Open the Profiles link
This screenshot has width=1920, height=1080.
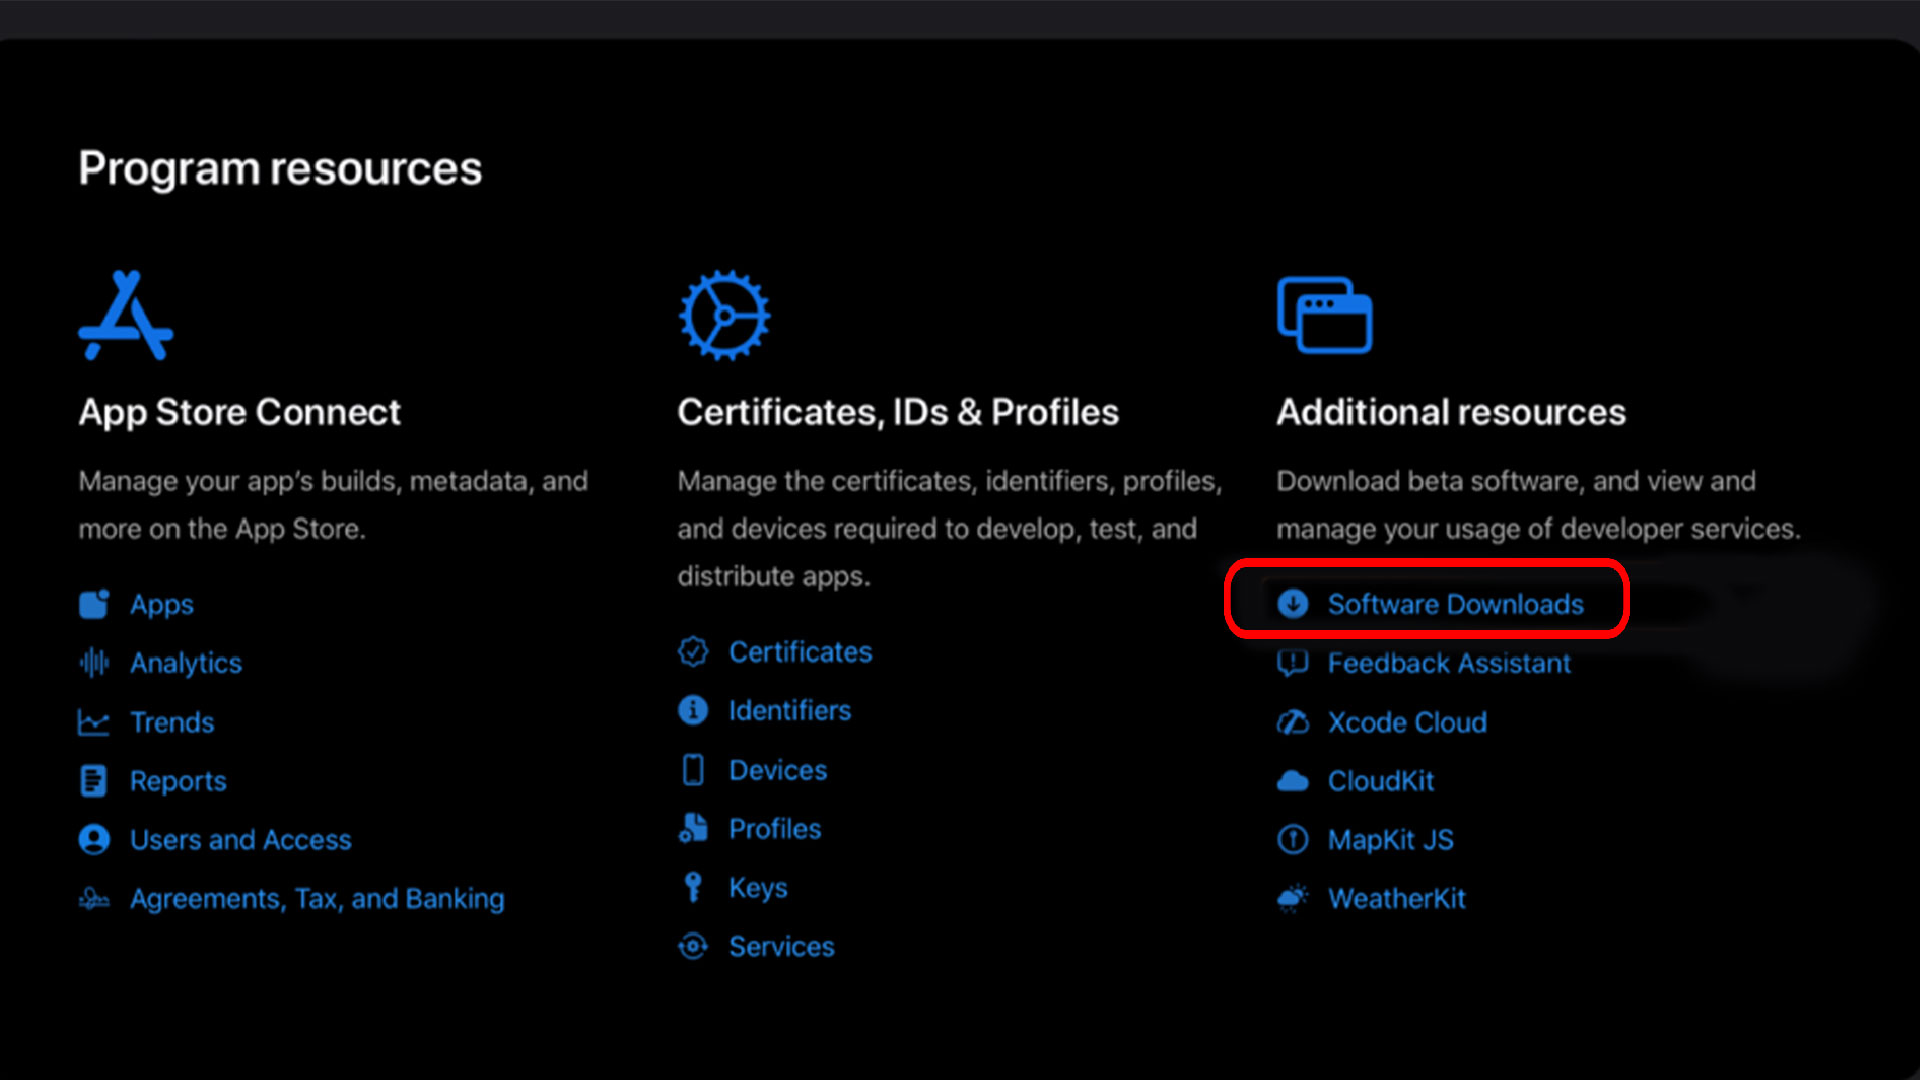click(x=775, y=828)
